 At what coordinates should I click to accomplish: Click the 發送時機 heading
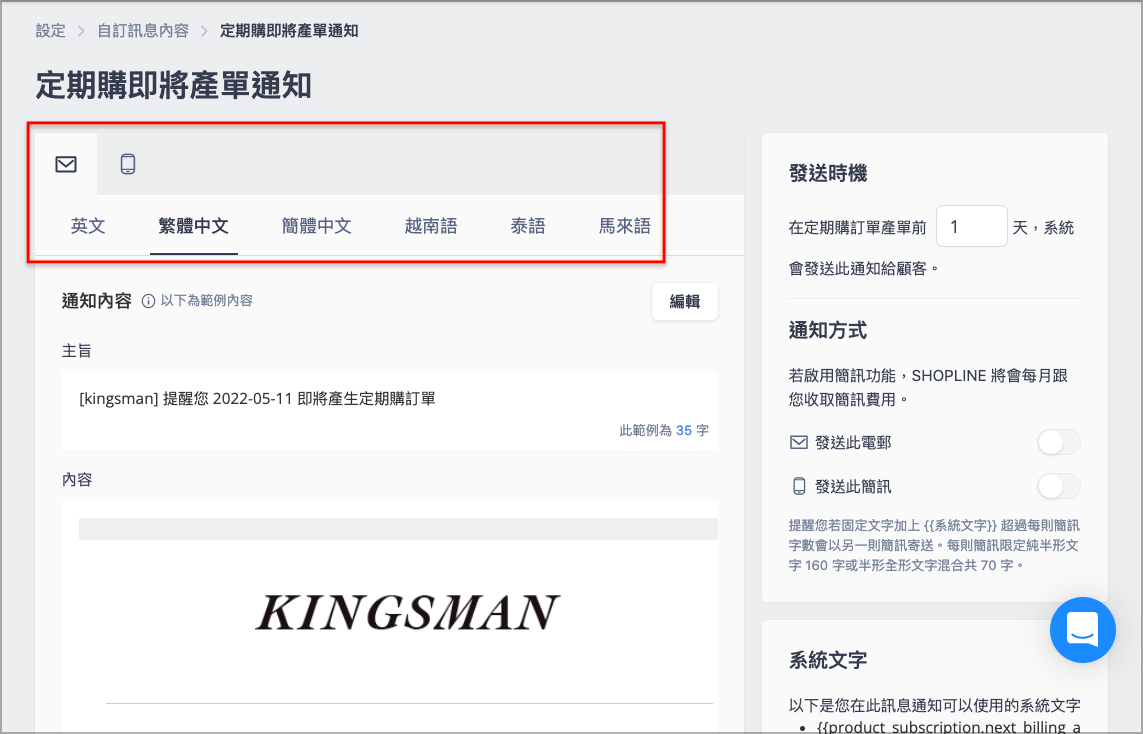click(828, 173)
